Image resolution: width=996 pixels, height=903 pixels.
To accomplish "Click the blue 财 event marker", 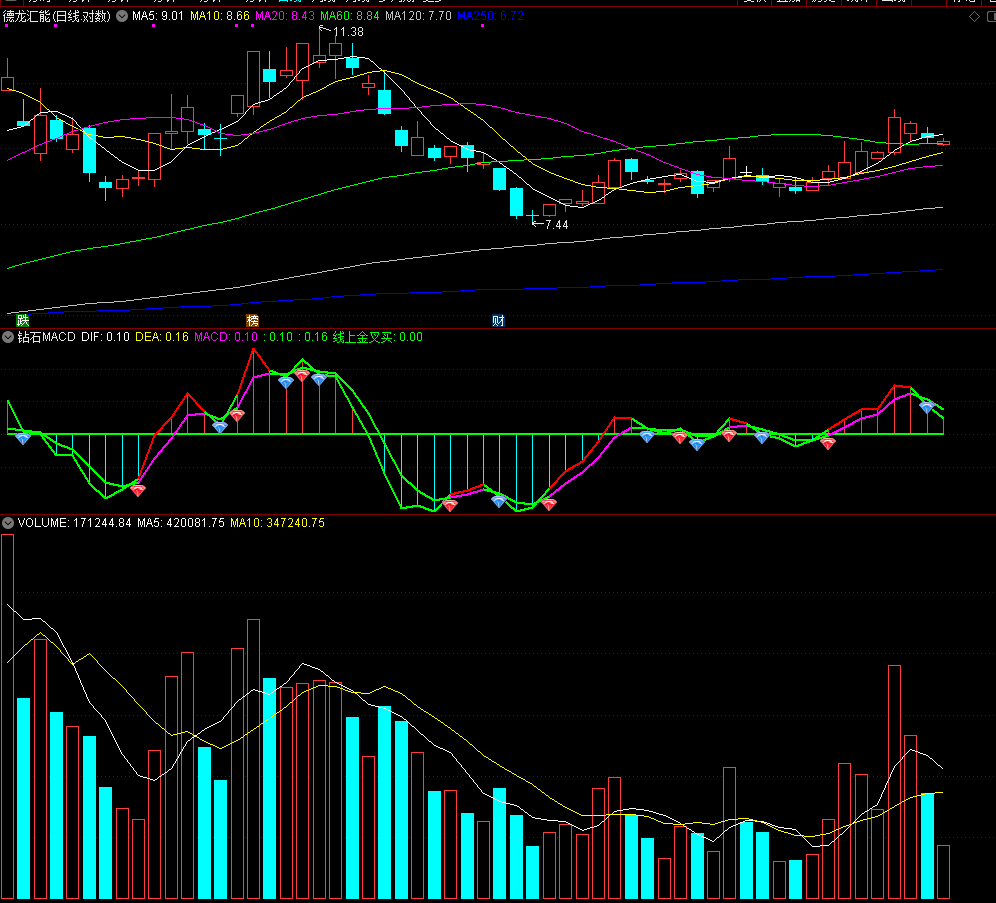I will point(498,320).
